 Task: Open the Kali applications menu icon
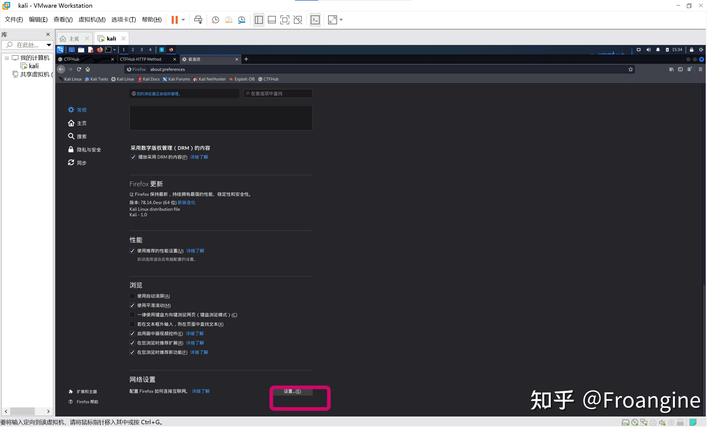(x=61, y=50)
